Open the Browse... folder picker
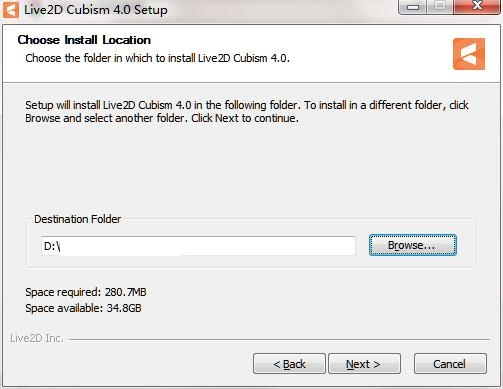Viewport: 503px width, 389px height. tap(413, 245)
